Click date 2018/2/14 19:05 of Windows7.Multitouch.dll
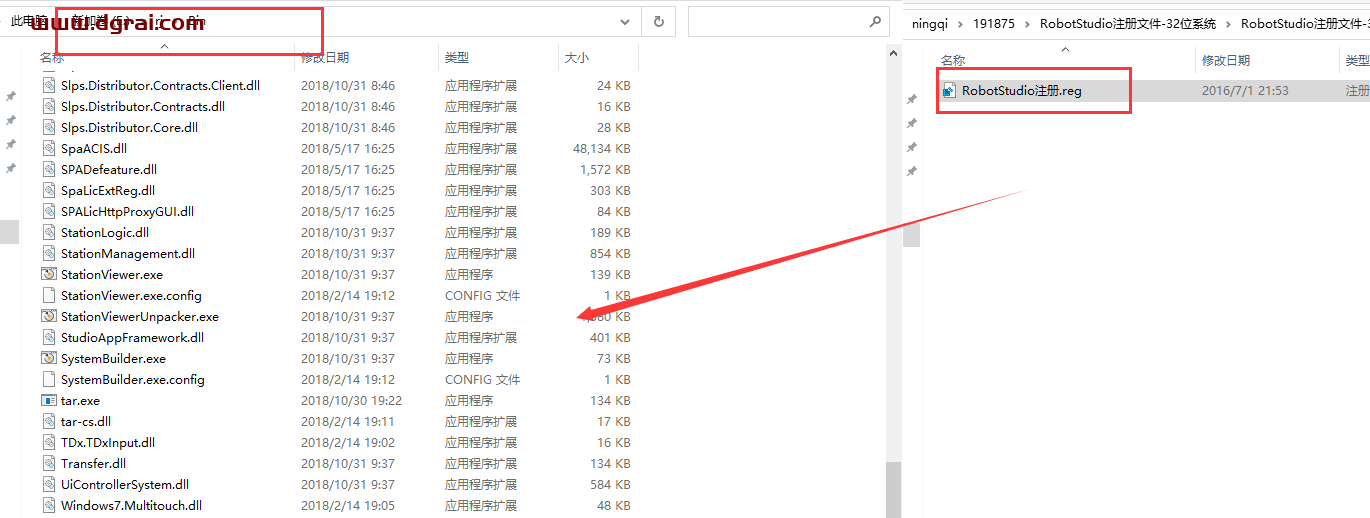The width and height of the screenshot is (1370, 518). (348, 506)
